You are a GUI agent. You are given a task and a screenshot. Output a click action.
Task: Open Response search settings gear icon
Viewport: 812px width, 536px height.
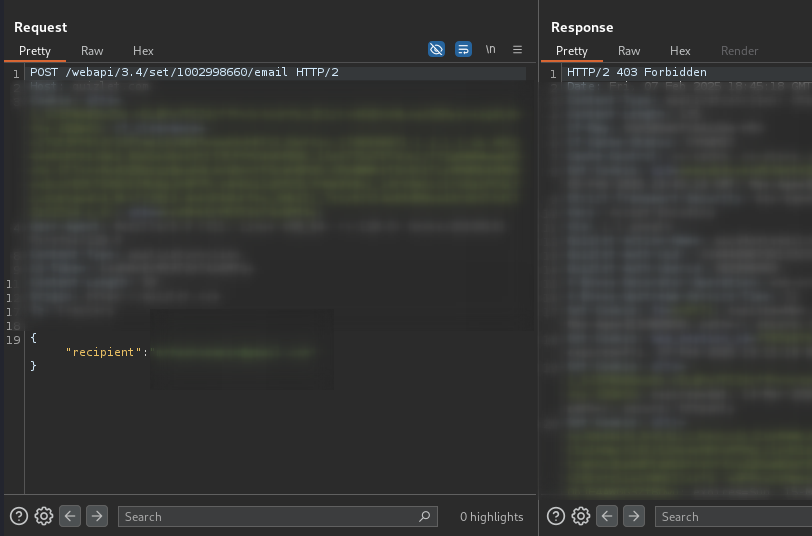click(x=581, y=516)
